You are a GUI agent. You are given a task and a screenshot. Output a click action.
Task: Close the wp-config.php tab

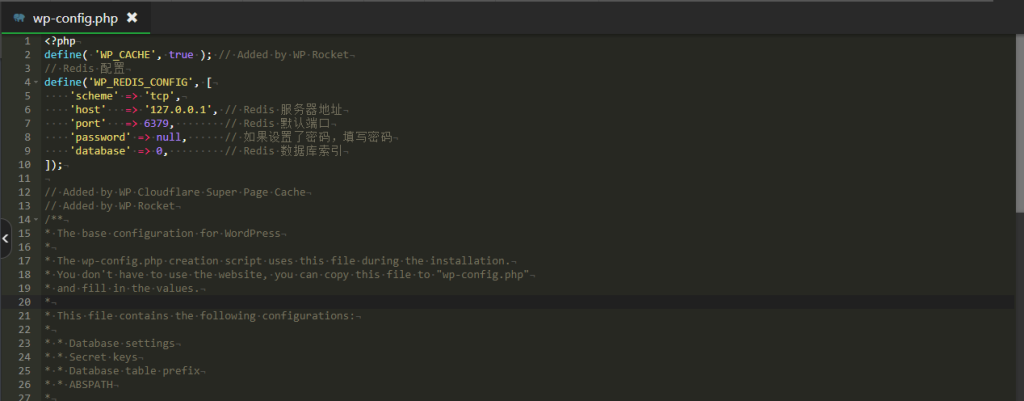[132, 18]
